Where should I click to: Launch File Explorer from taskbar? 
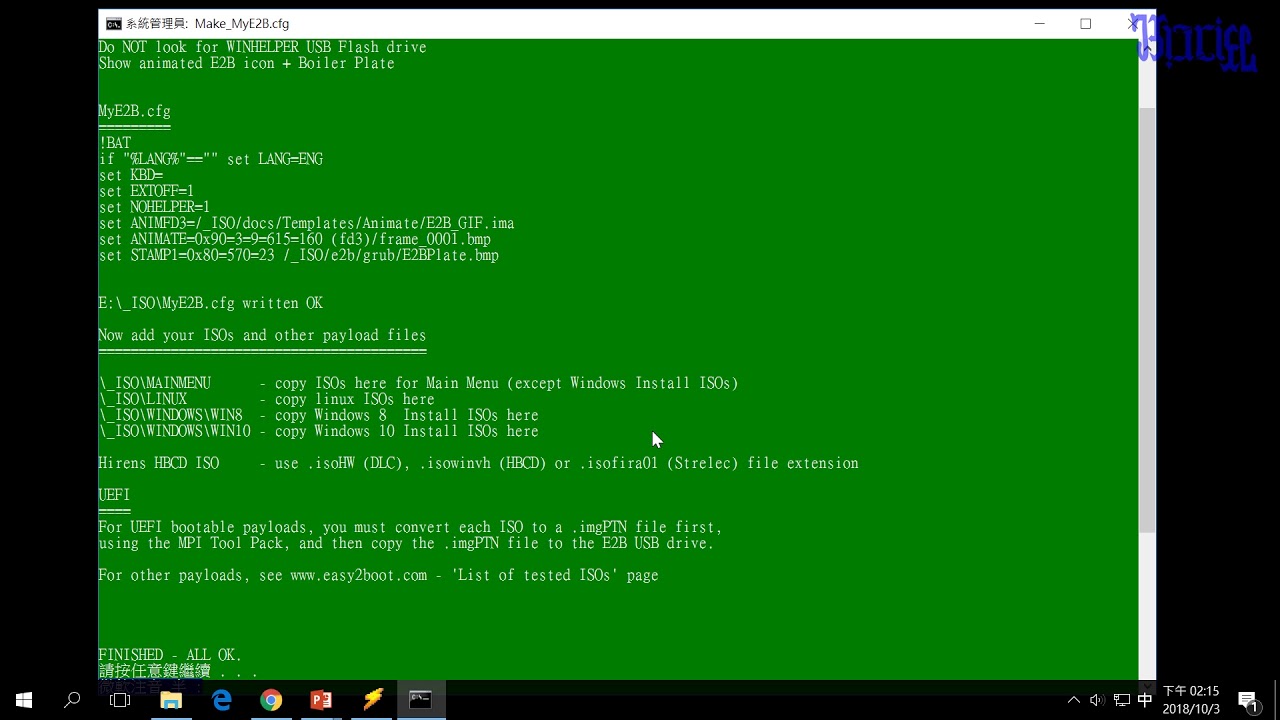point(171,700)
